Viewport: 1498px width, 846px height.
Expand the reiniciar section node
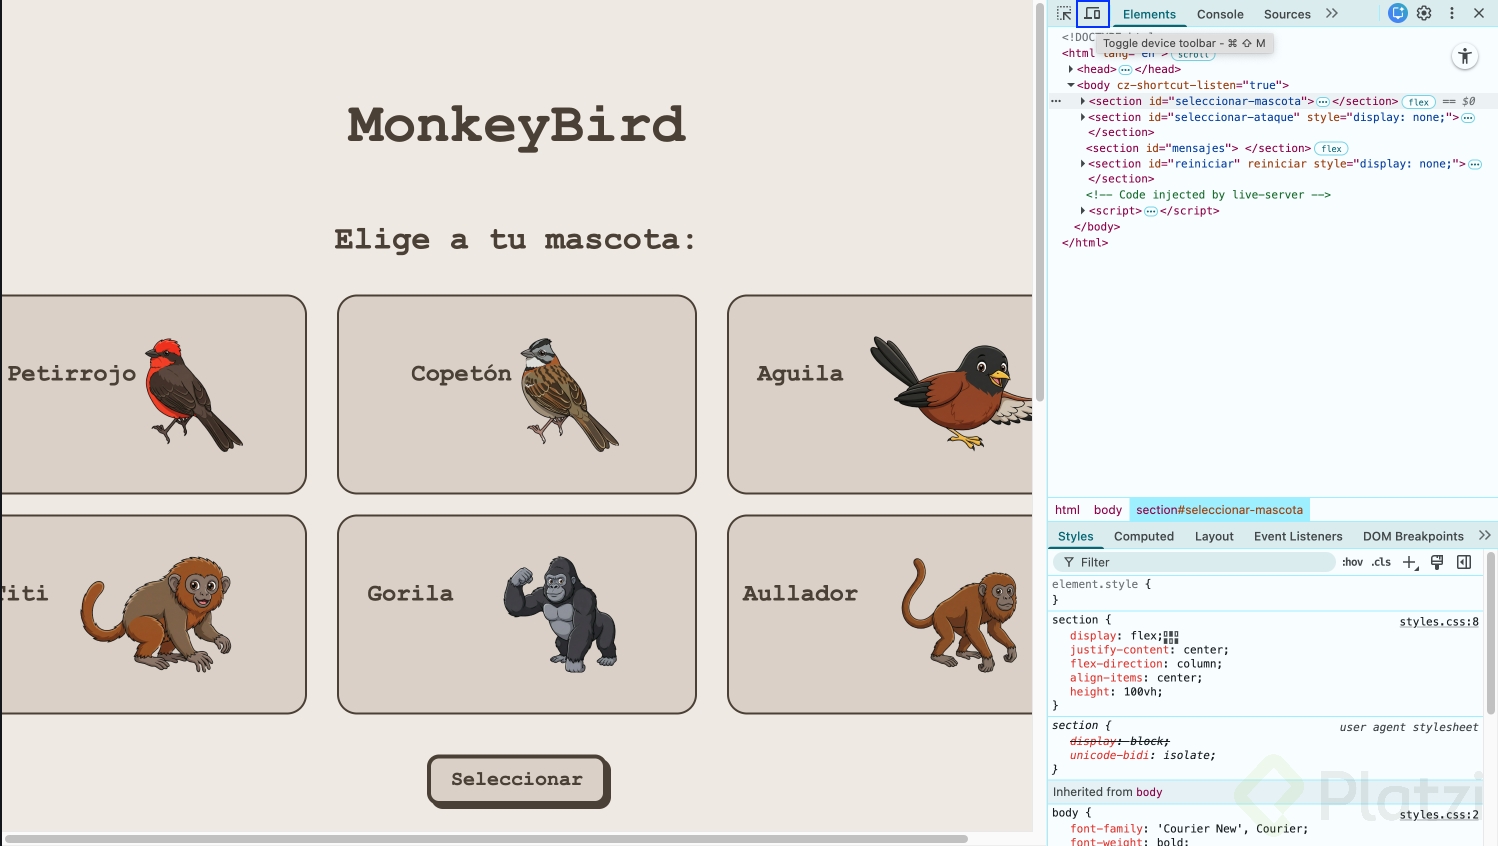tap(1083, 164)
